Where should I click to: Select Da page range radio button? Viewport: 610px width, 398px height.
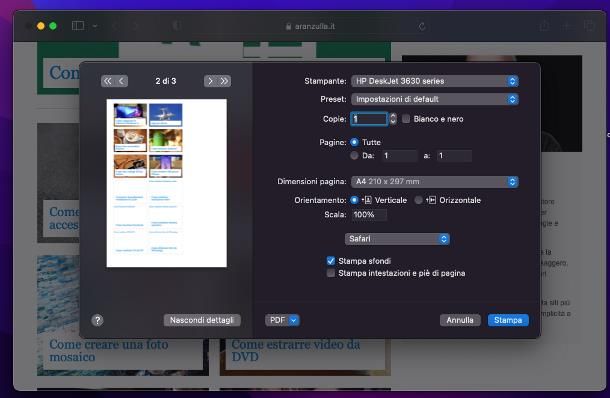coord(354,156)
